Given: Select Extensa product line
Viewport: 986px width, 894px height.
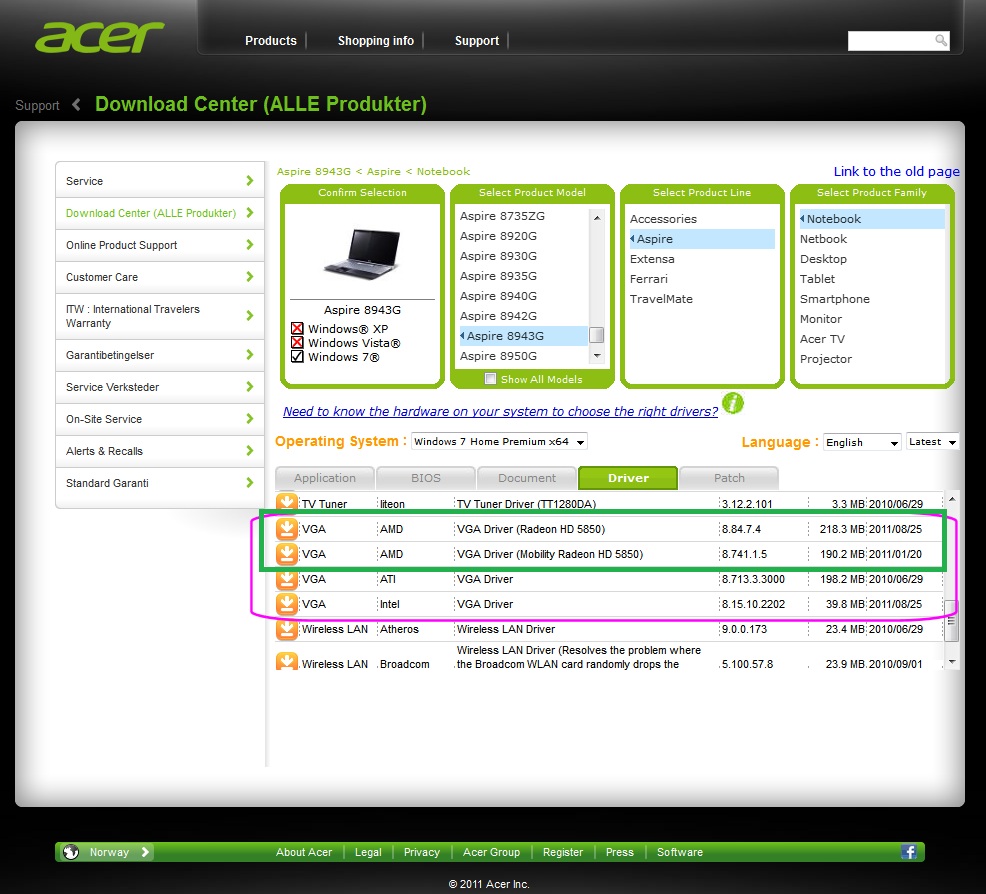Looking at the screenshot, I should click(x=652, y=259).
